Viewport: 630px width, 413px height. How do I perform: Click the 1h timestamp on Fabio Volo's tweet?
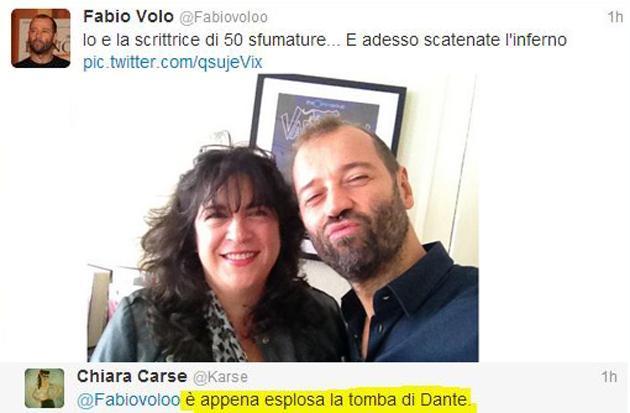pyautogui.click(x=615, y=17)
